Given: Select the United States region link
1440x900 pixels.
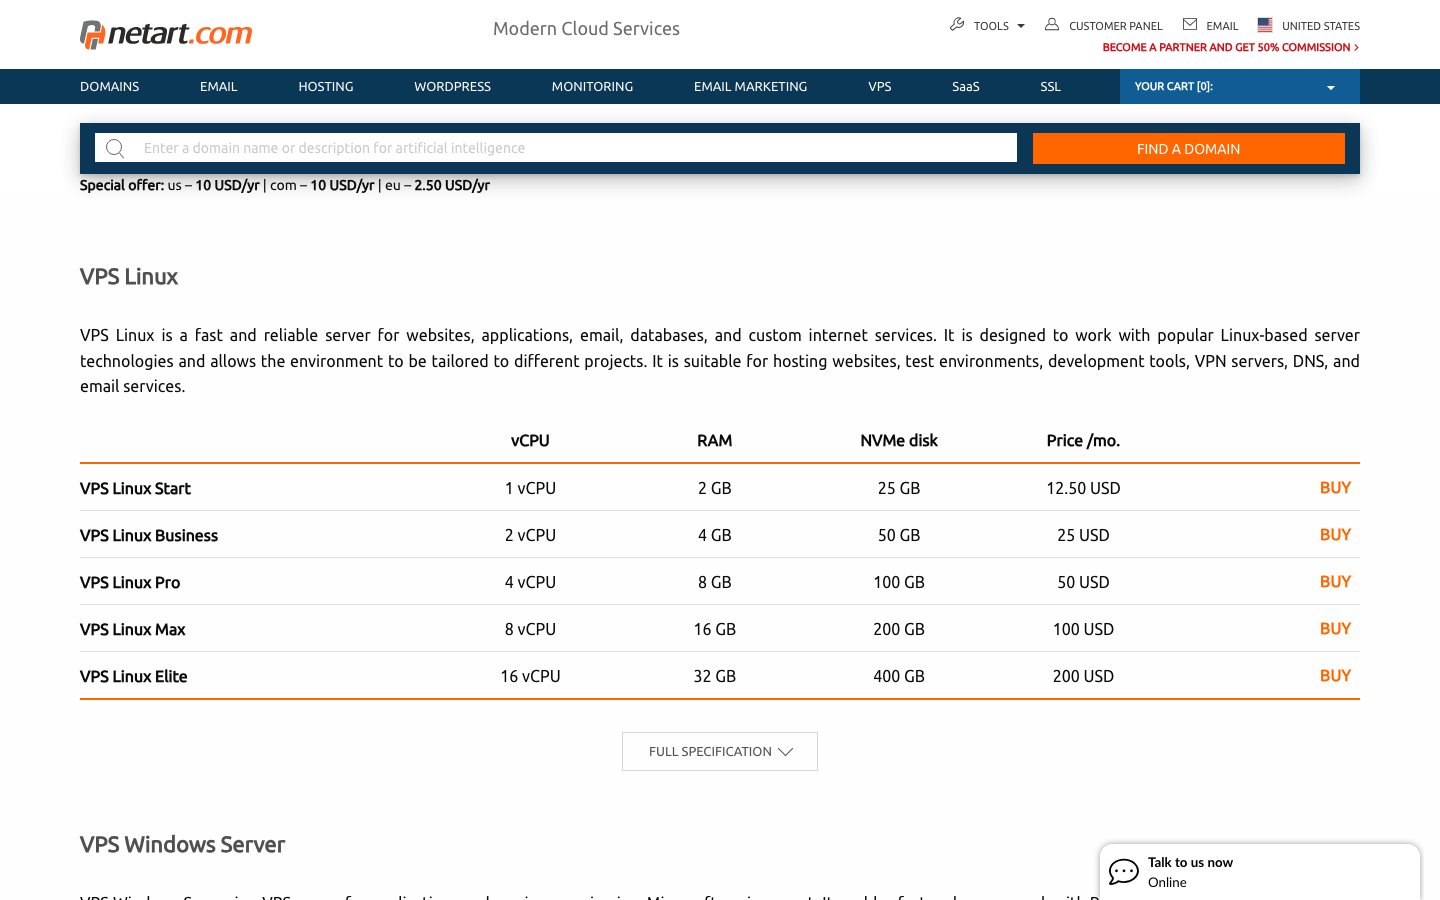Looking at the screenshot, I should (x=1321, y=26).
